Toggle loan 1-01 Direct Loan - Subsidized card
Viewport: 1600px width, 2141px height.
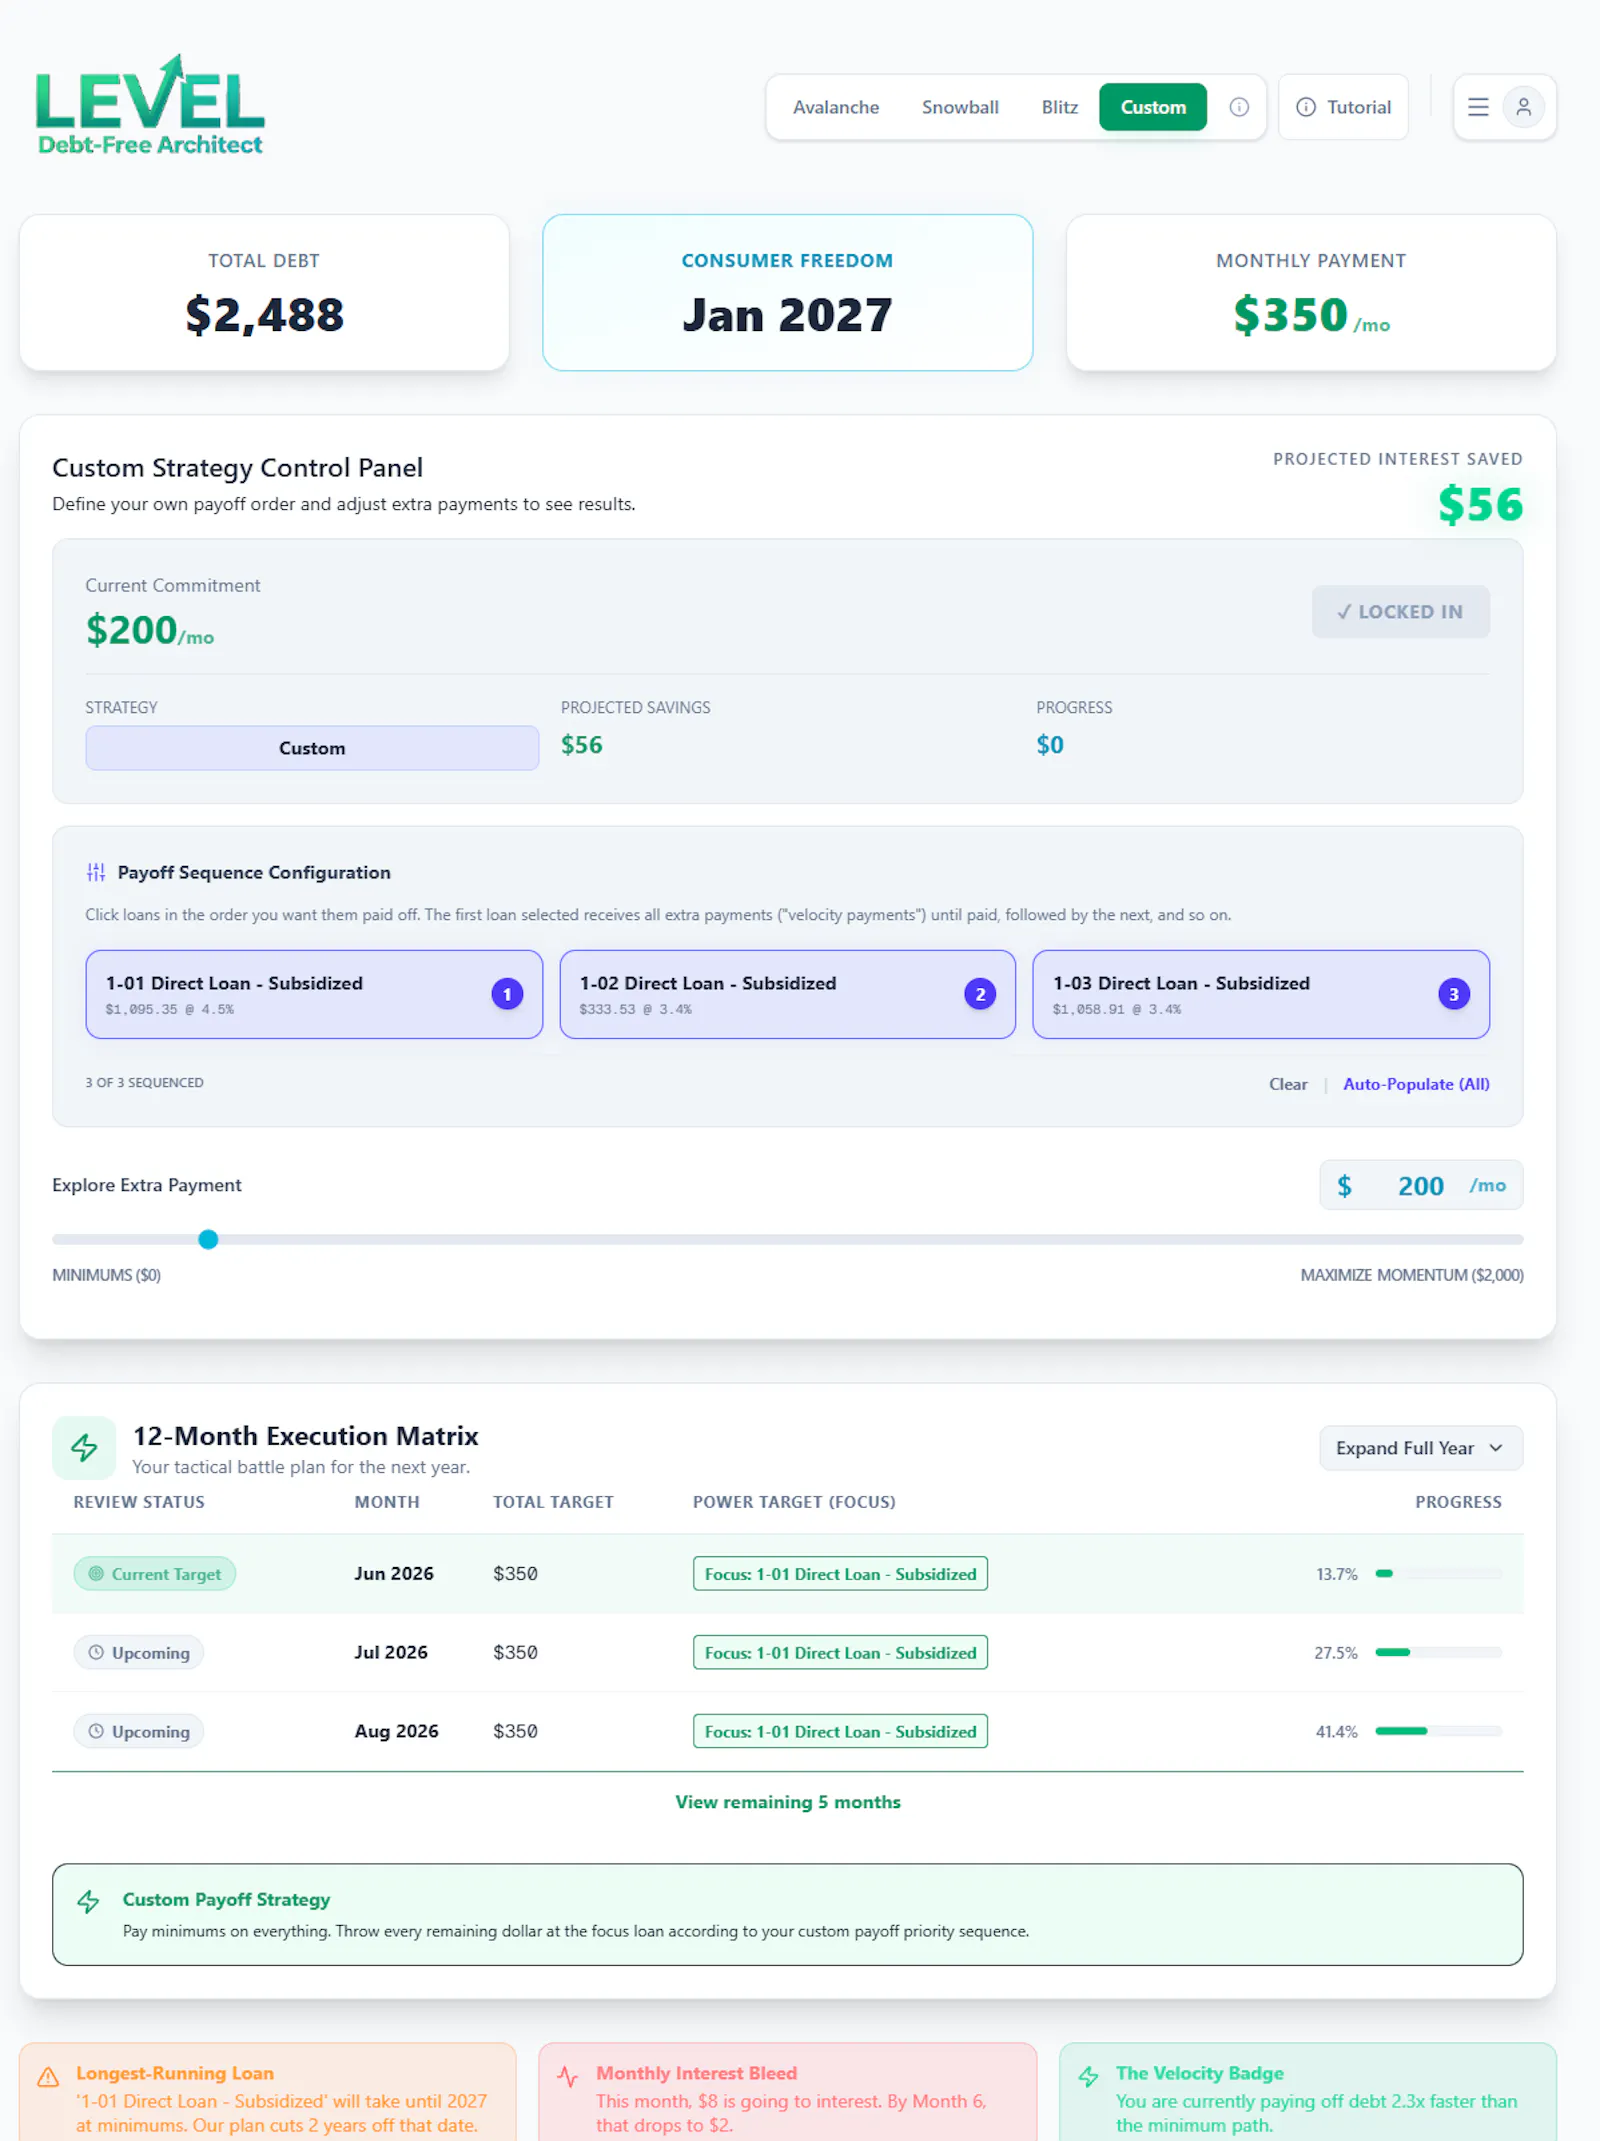coord(314,994)
